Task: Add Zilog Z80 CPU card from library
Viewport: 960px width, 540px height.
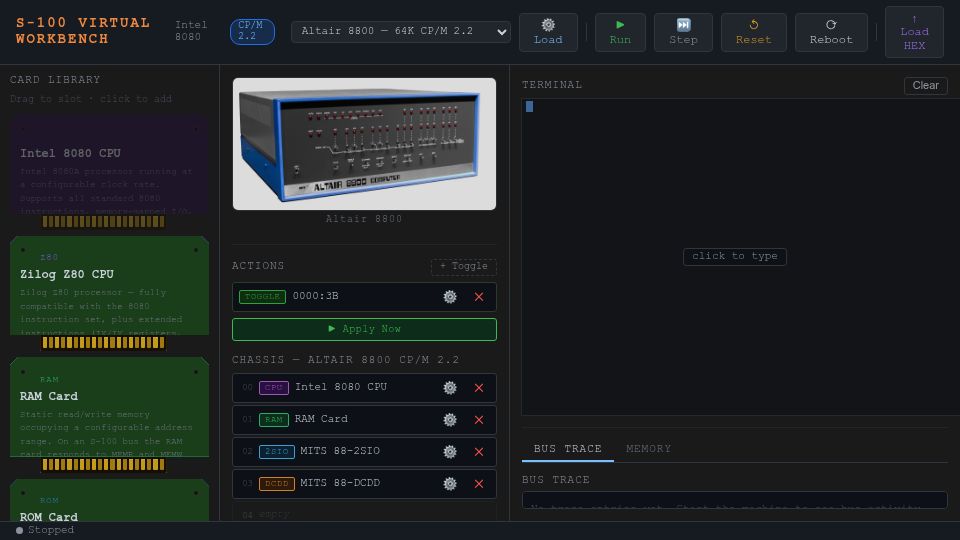Action: (x=110, y=293)
